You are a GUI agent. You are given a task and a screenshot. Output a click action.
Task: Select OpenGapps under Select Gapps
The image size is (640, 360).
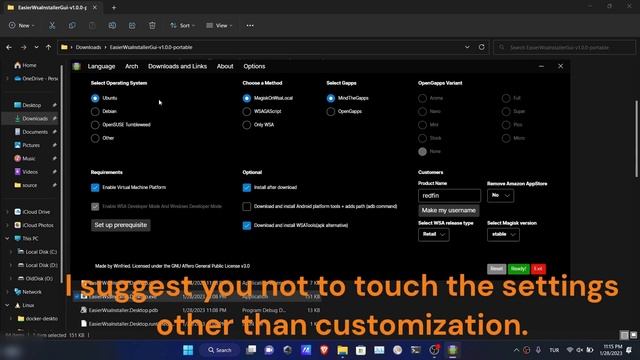click(331, 111)
